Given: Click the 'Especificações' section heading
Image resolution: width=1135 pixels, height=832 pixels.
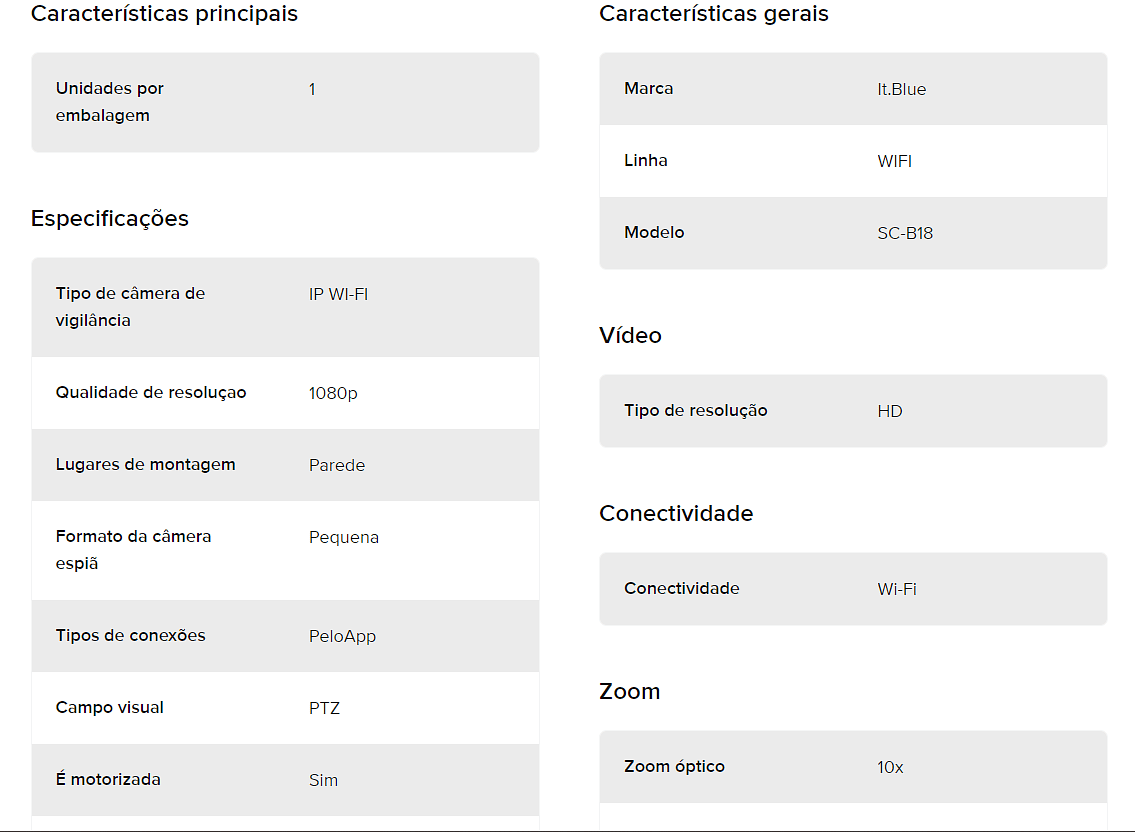Looking at the screenshot, I should (109, 219).
